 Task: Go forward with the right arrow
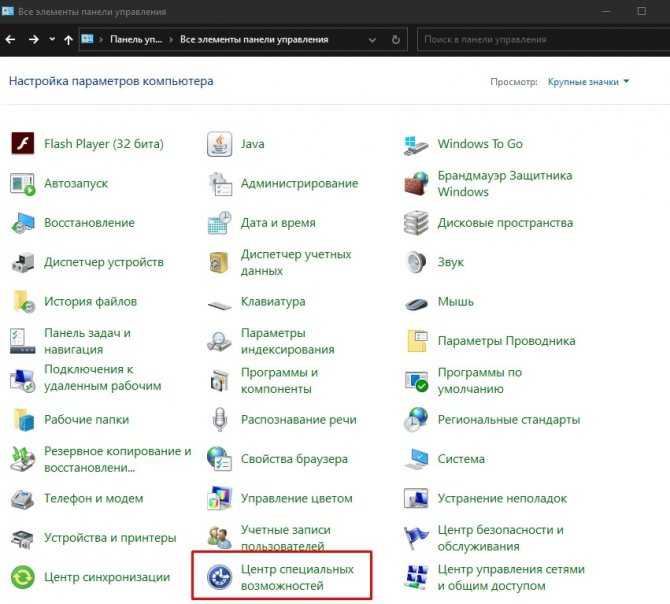tap(33, 40)
